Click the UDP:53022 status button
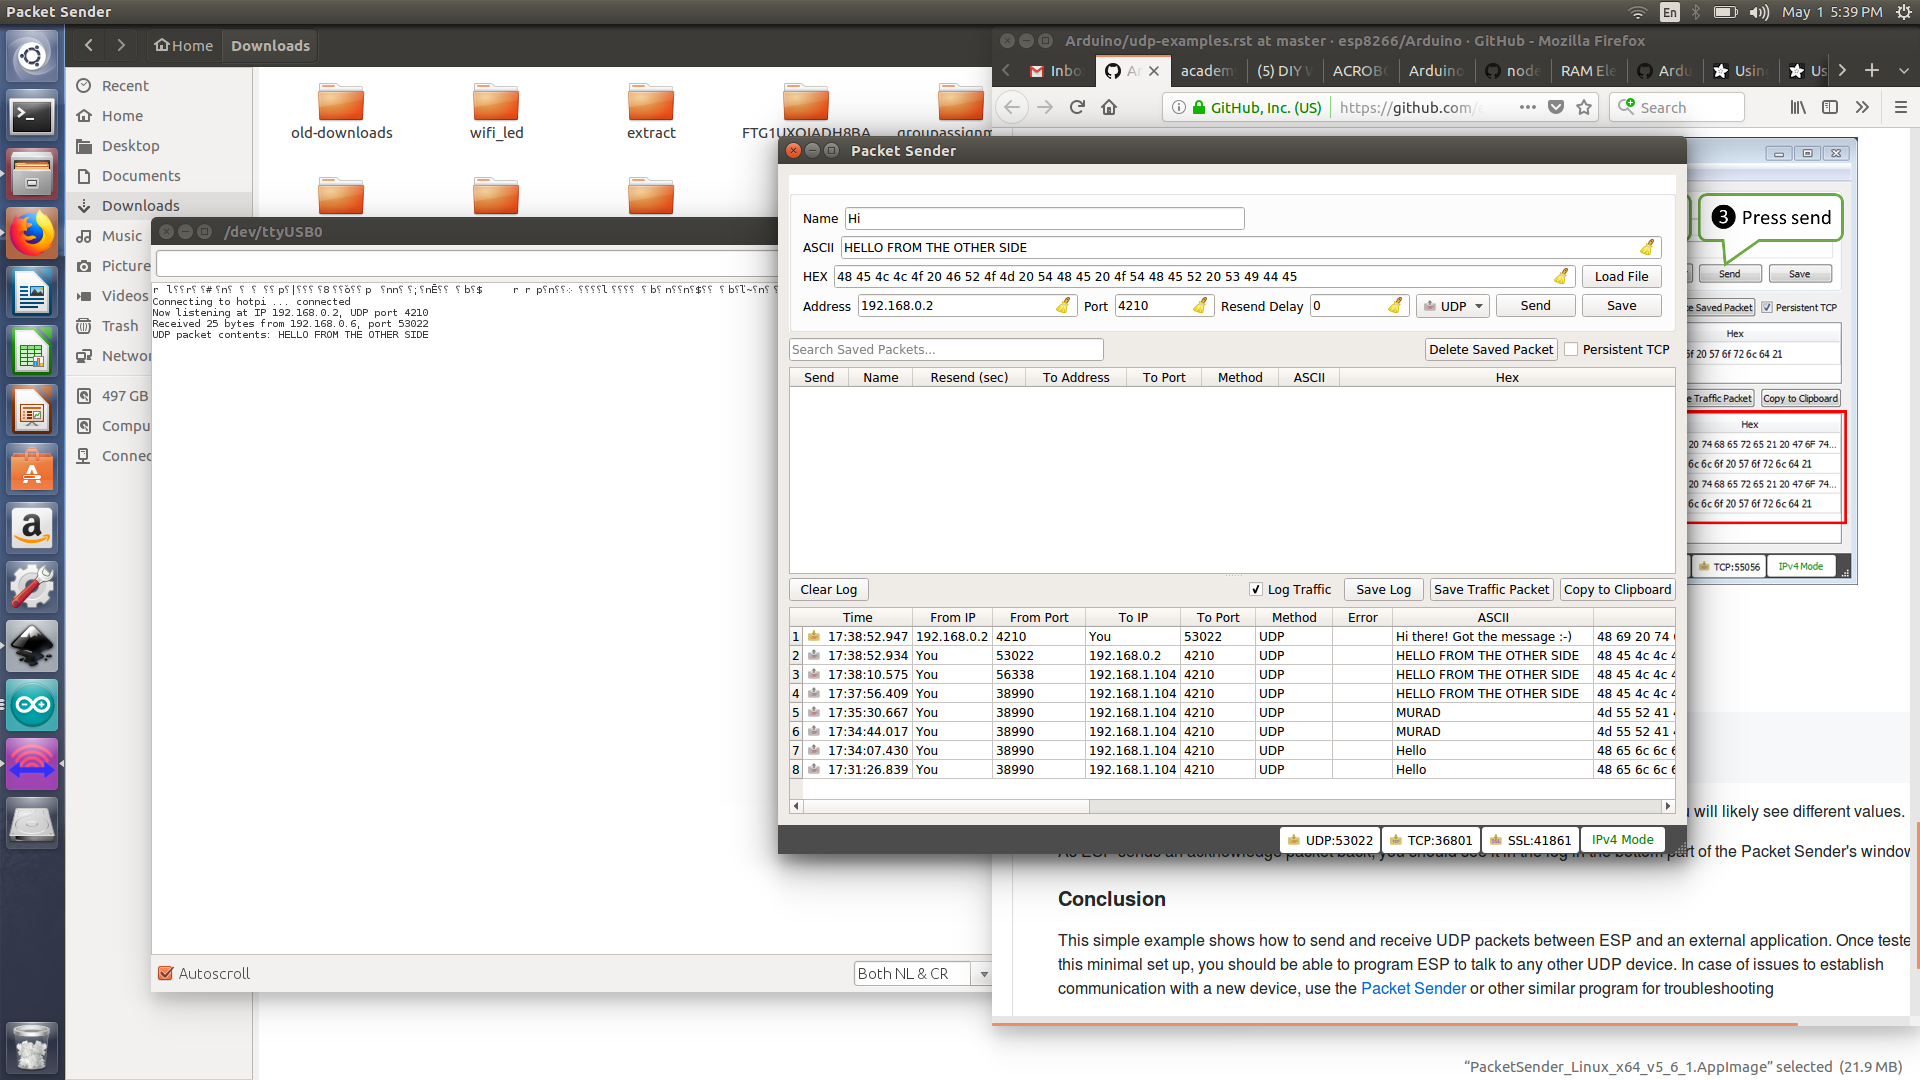Image resolution: width=1920 pixels, height=1080 pixels. coord(1329,840)
